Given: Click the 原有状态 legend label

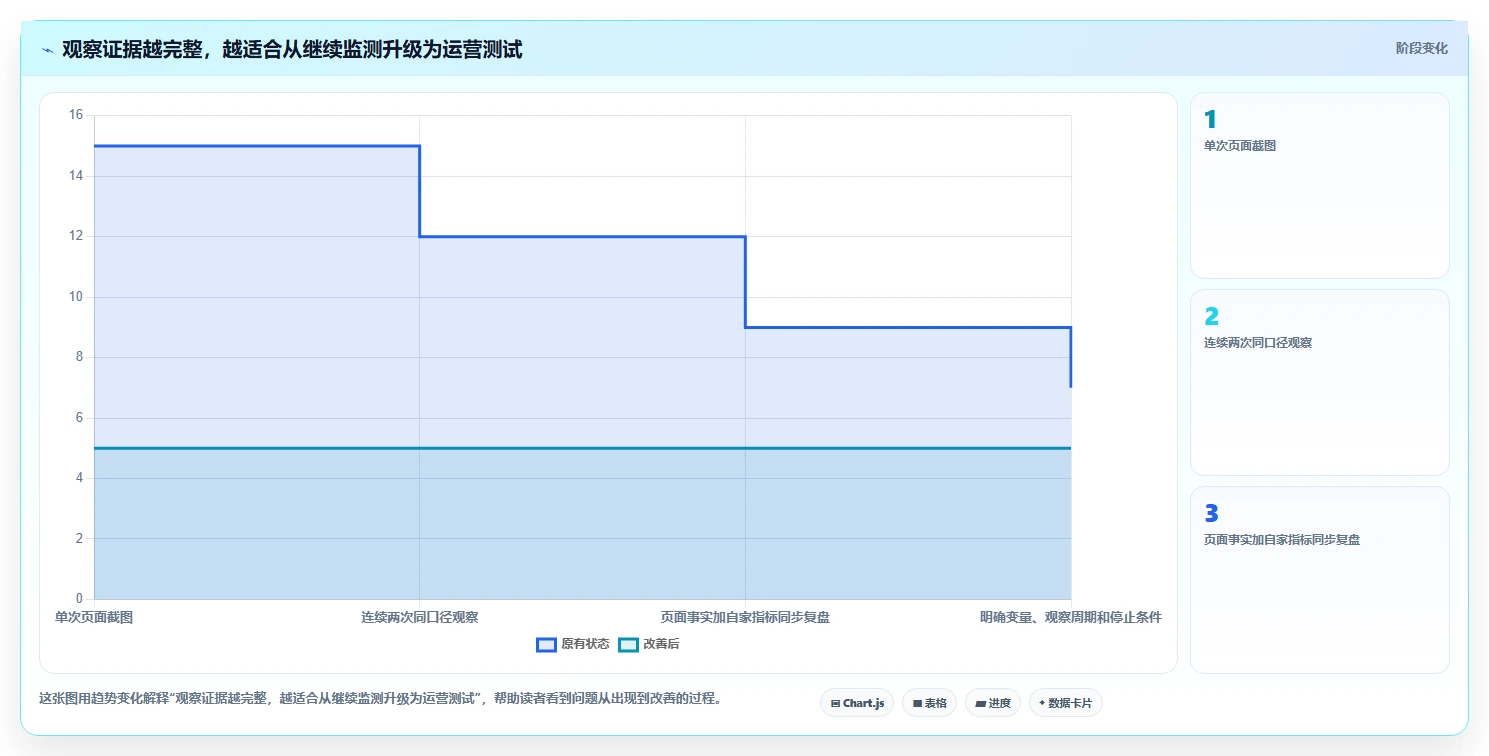Looking at the screenshot, I should [x=585, y=644].
